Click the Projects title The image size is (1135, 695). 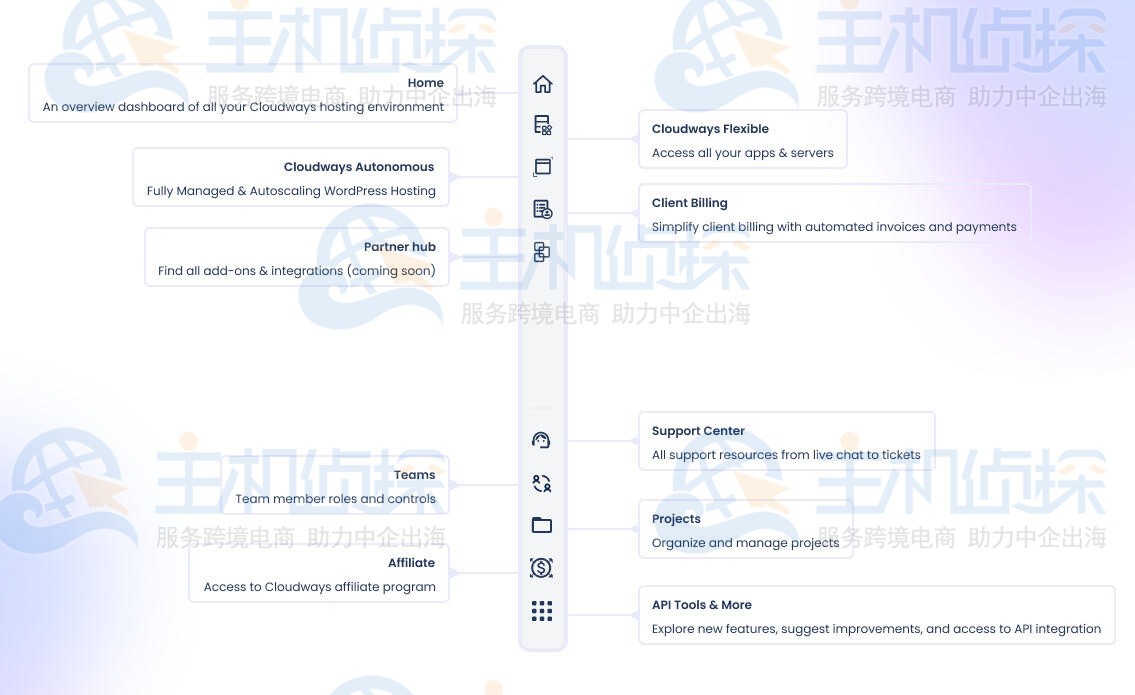tap(676, 519)
